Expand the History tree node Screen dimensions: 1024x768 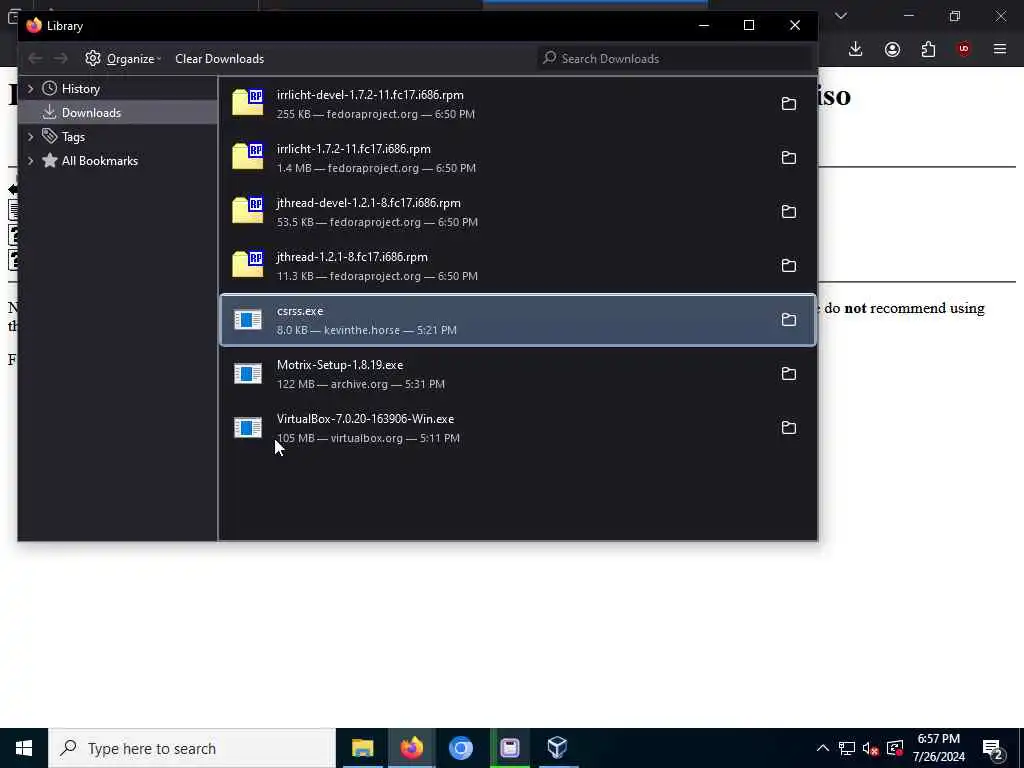pyautogui.click(x=31, y=88)
